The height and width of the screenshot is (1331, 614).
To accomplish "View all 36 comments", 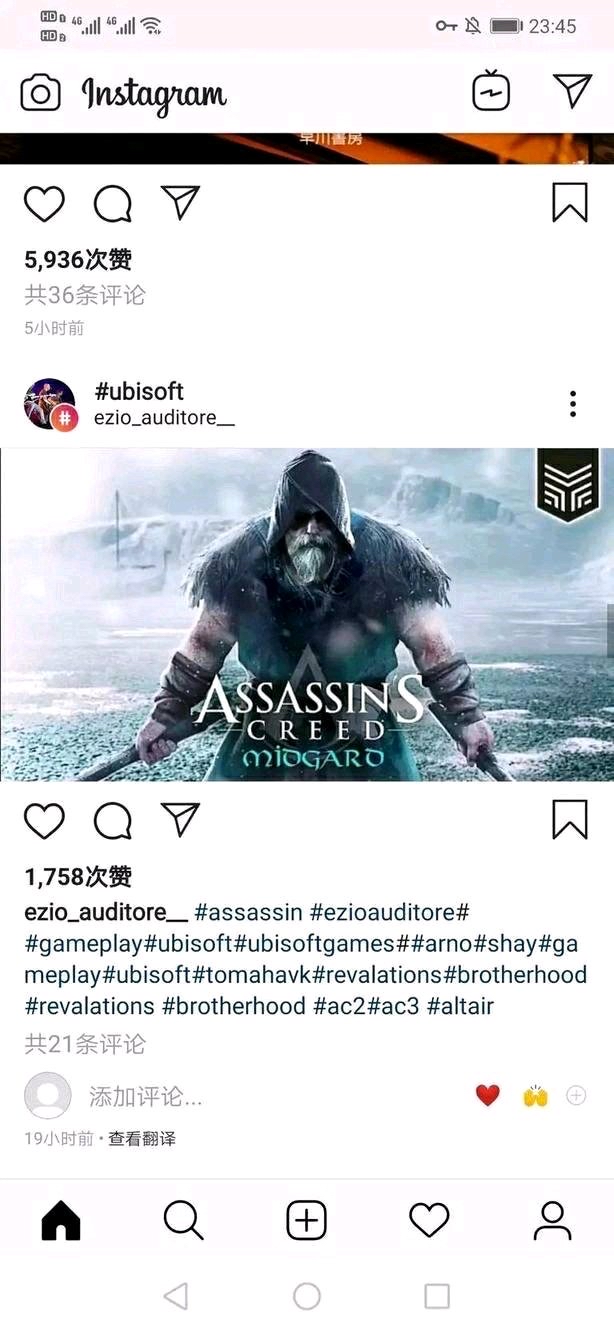I will click(x=85, y=295).
